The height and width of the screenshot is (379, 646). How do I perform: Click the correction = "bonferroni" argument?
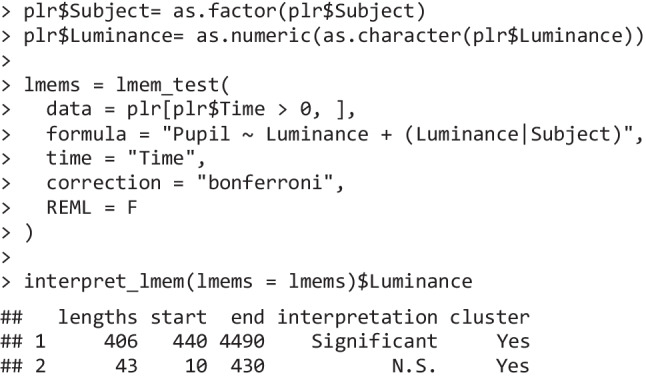[195, 183]
